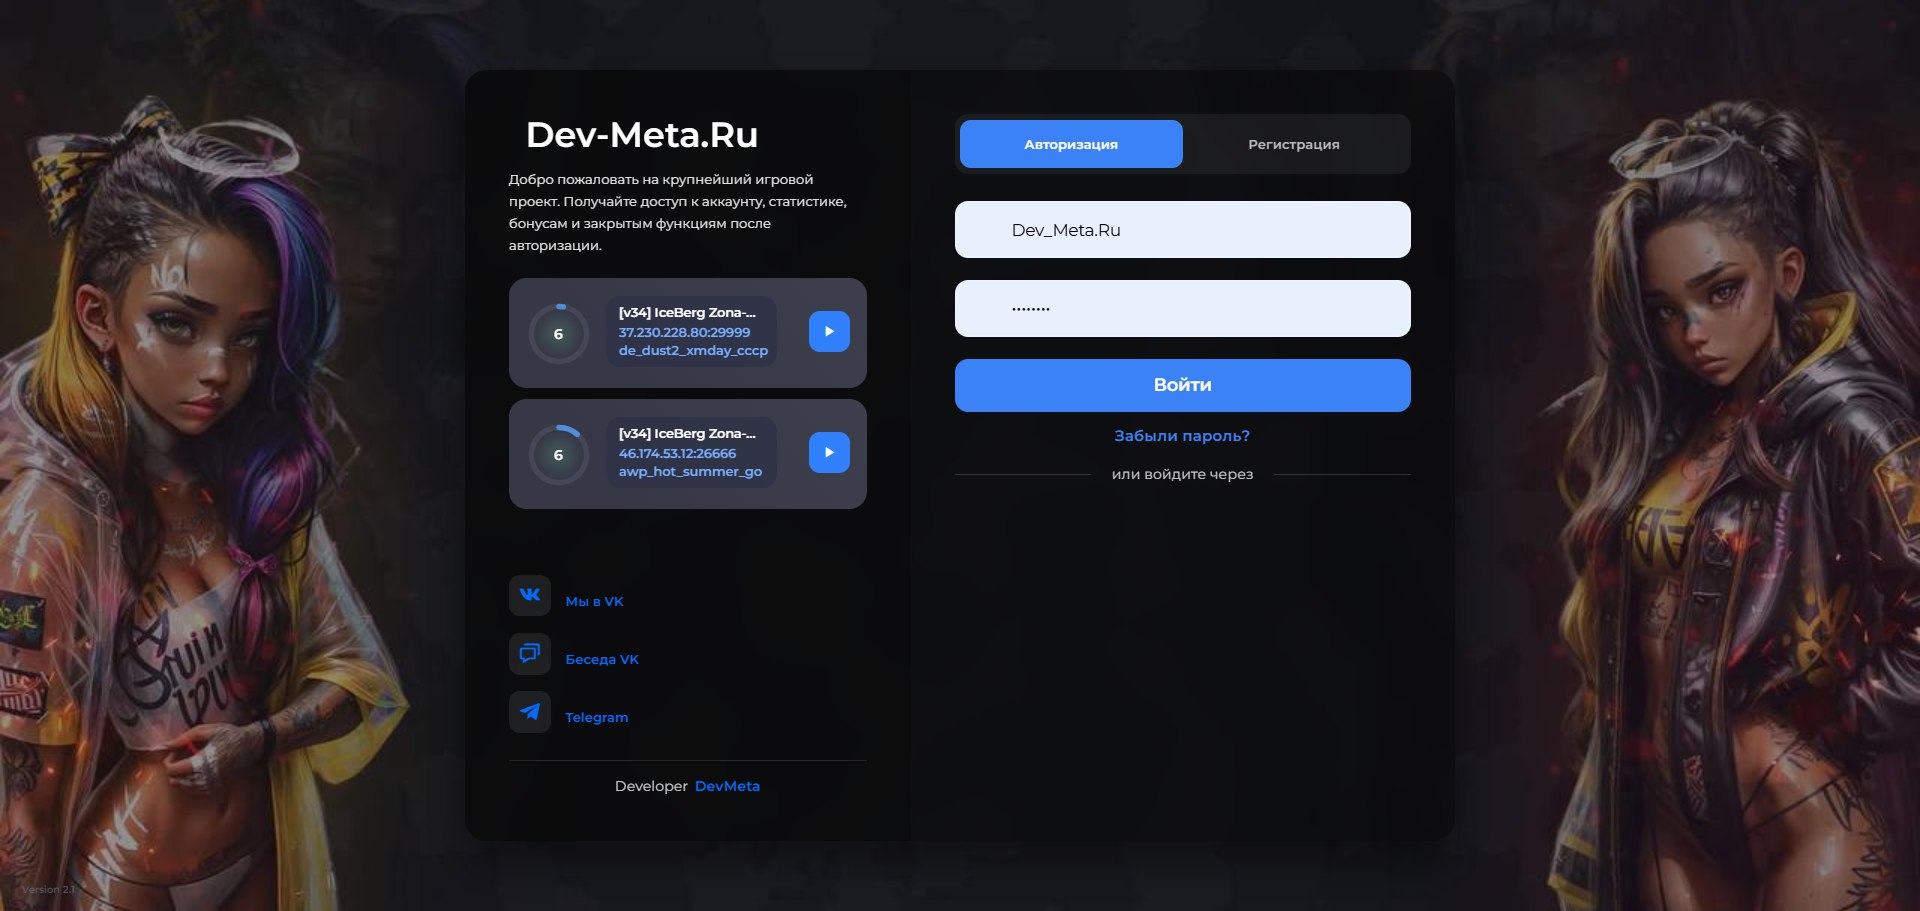Switch to the Регистрация tab
Image resolution: width=1920 pixels, height=911 pixels.
tap(1293, 144)
